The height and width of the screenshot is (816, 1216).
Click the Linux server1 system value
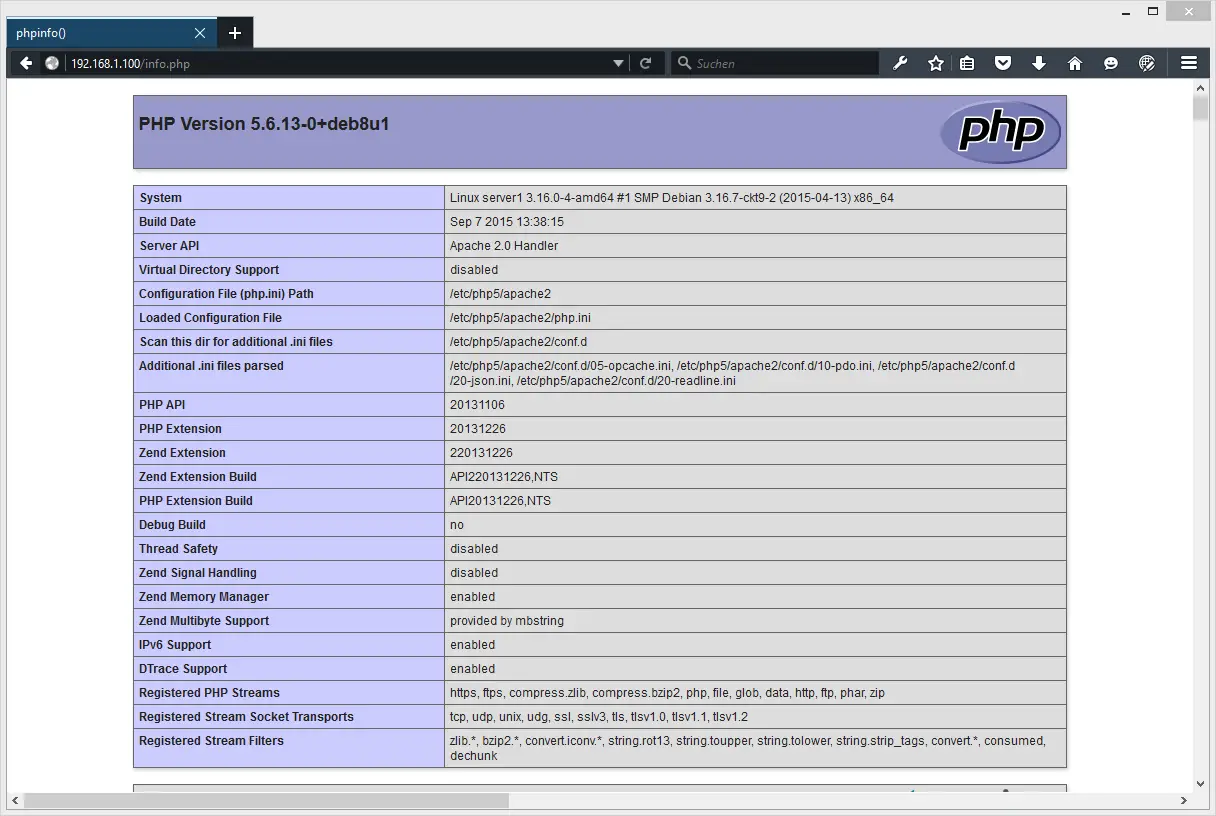[672, 198]
